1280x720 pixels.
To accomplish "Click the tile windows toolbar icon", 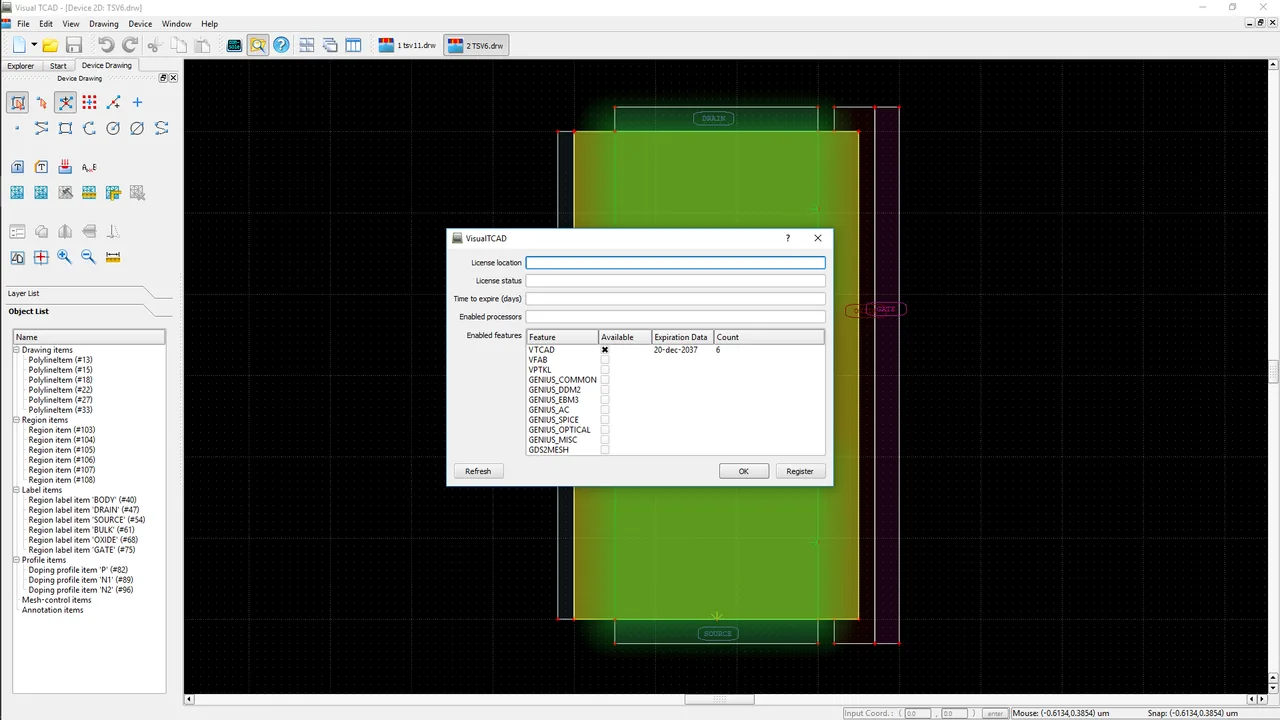I will pyautogui.click(x=306, y=45).
